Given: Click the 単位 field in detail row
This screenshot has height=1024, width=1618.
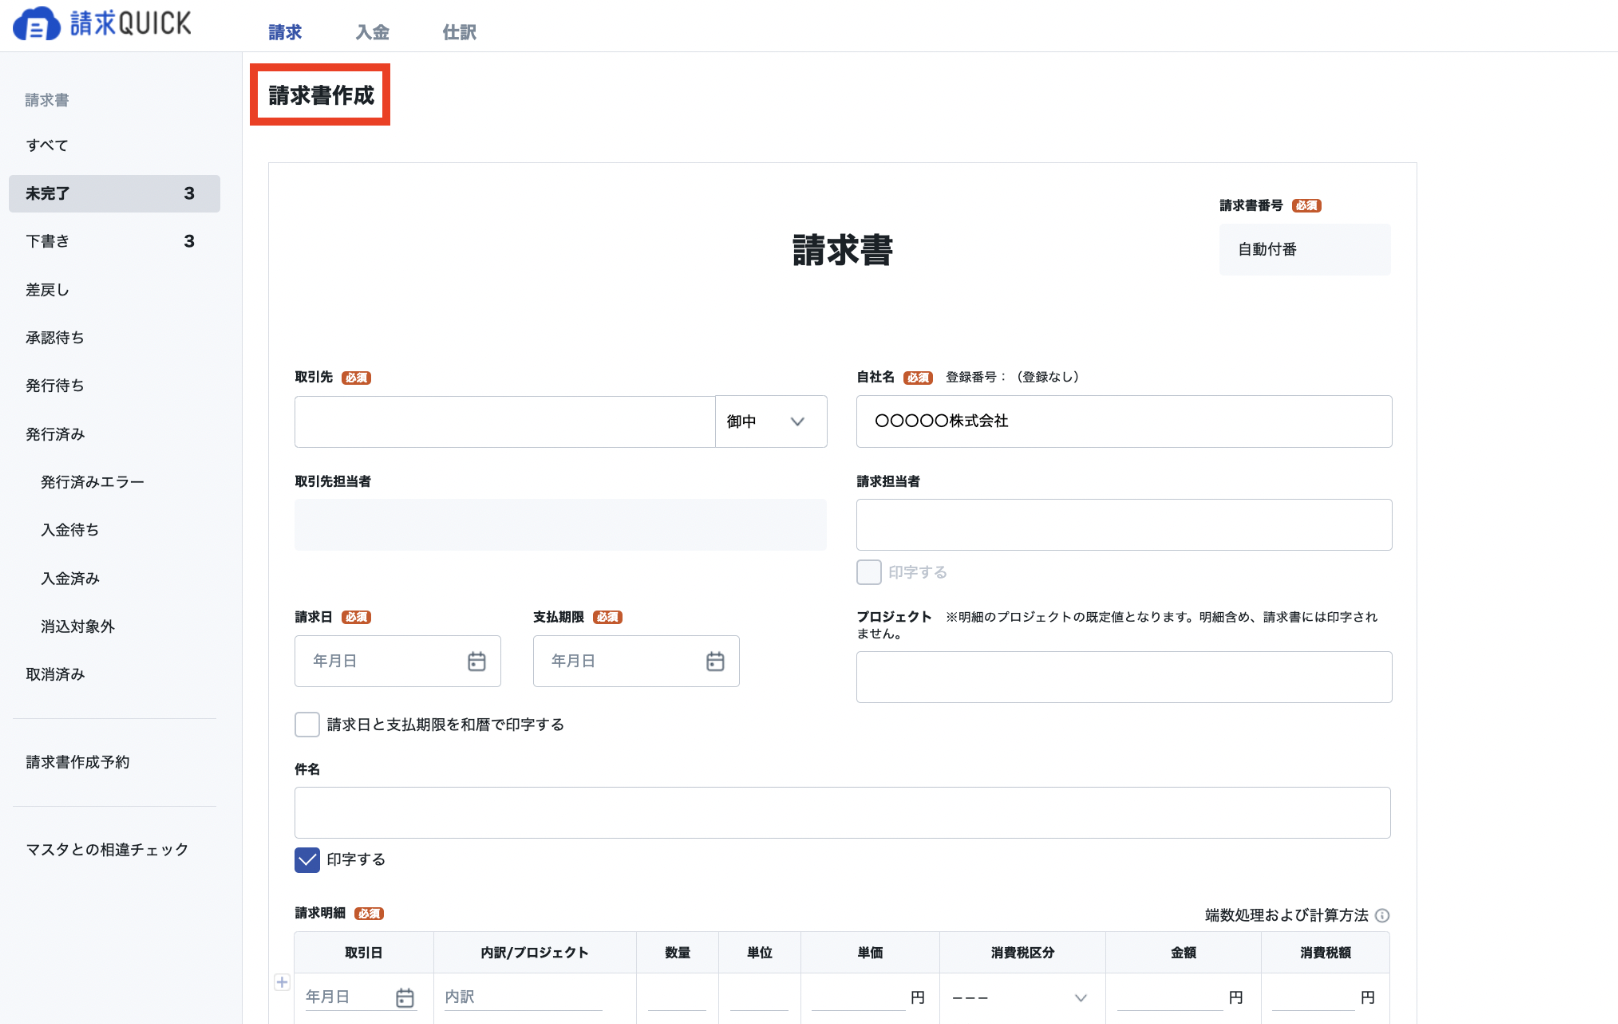Looking at the screenshot, I should click(x=759, y=998).
